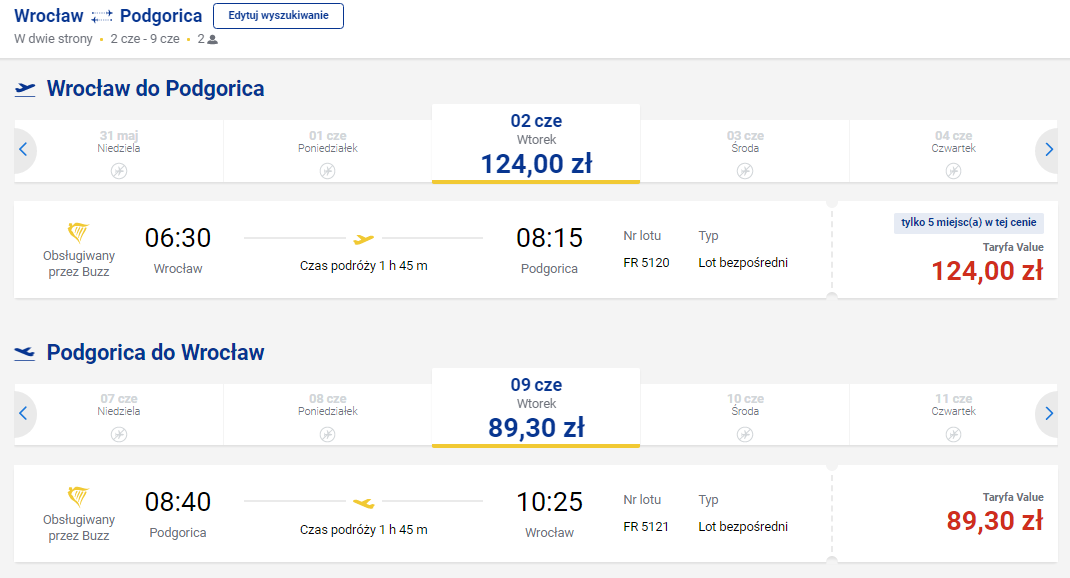
Task: Click the no-flight icon under 31 maj
Action: click(x=119, y=171)
